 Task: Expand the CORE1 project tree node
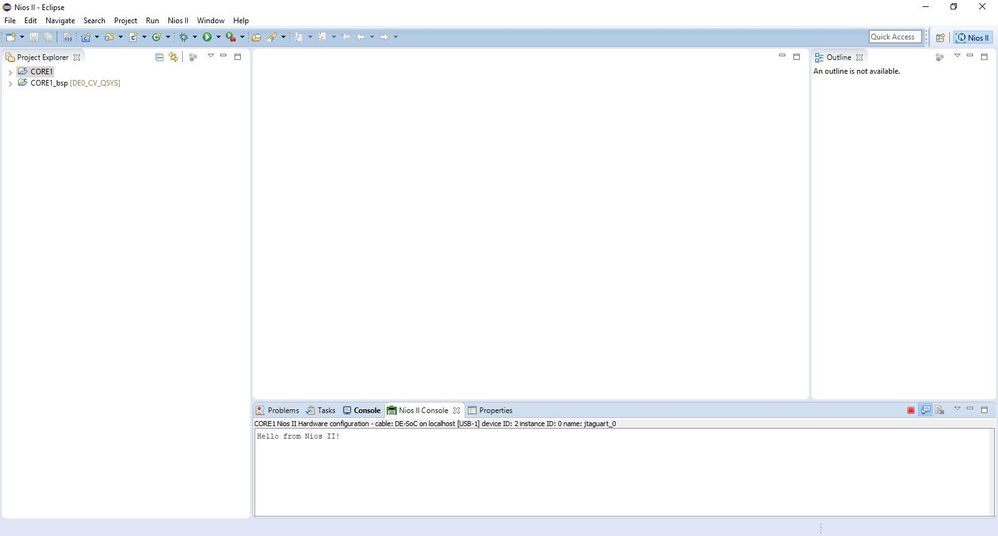10,72
